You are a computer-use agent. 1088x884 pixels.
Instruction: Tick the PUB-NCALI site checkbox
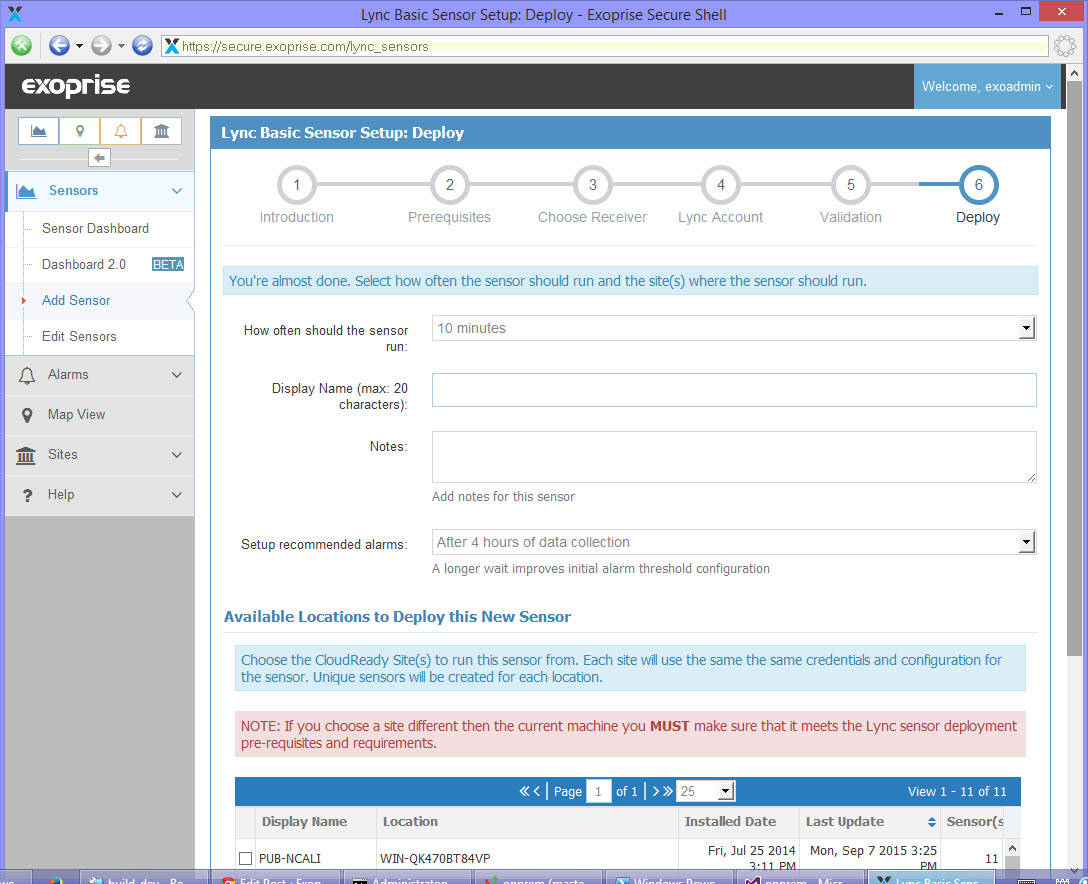pyautogui.click(x=245, y=858)
